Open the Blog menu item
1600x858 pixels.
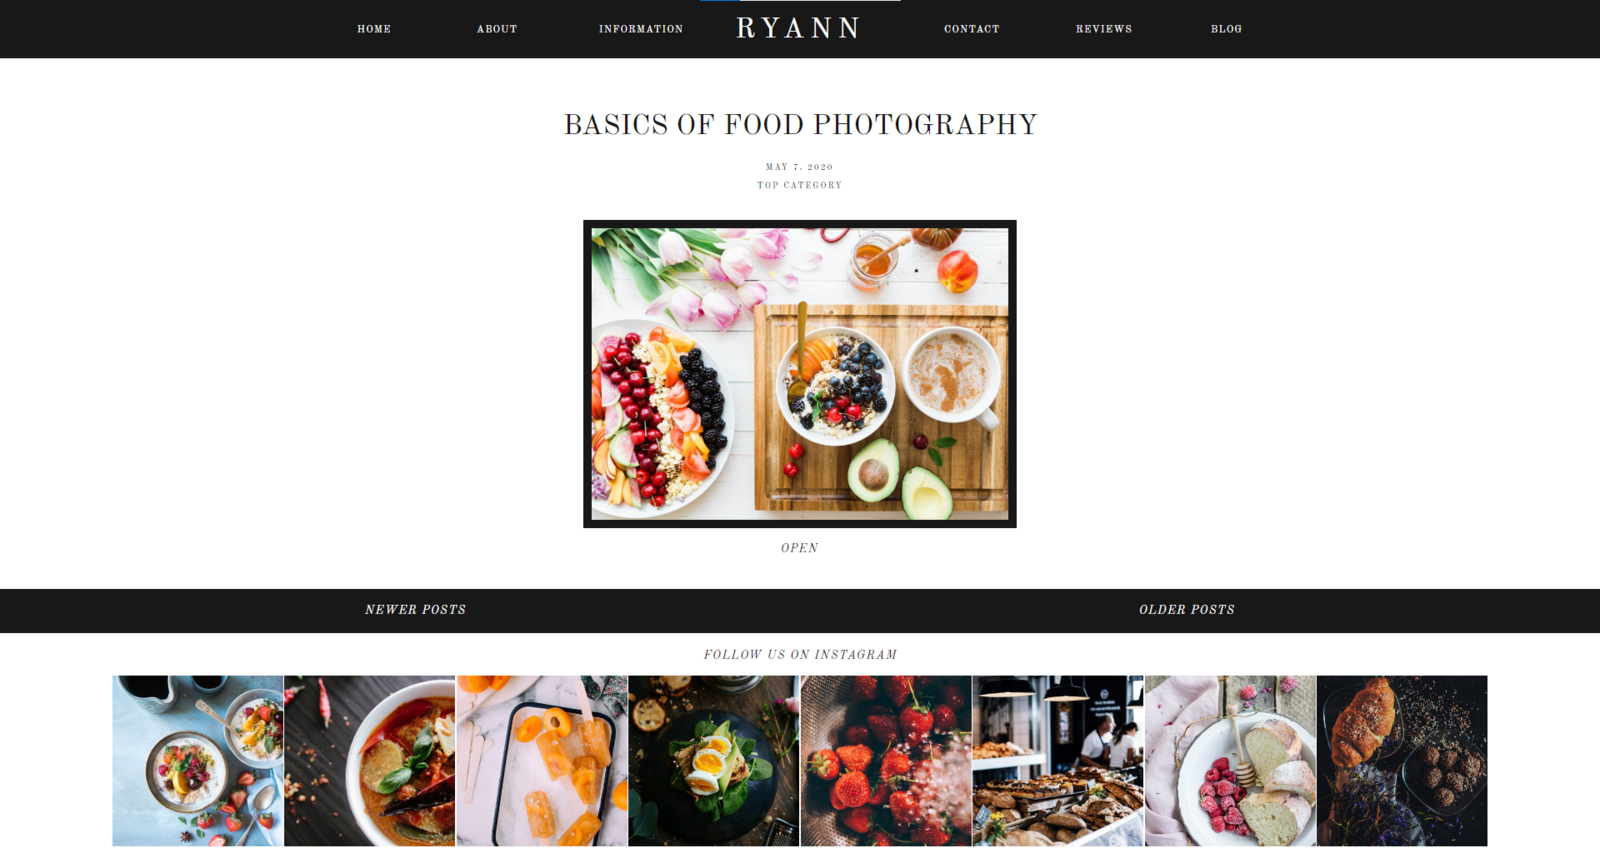(x=1226, y=29)
